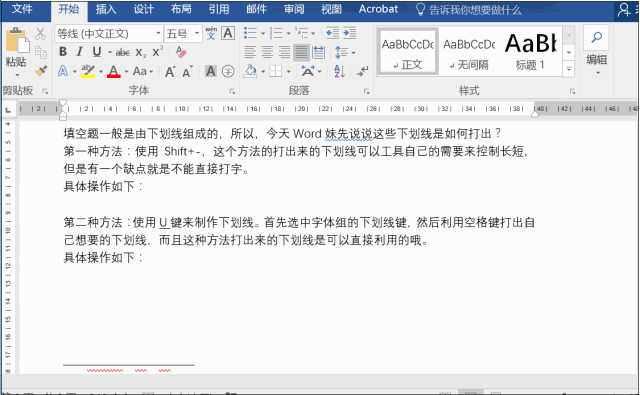Click the justify alignment button
This screenshot has width=640, height=395.
point(301,52)
